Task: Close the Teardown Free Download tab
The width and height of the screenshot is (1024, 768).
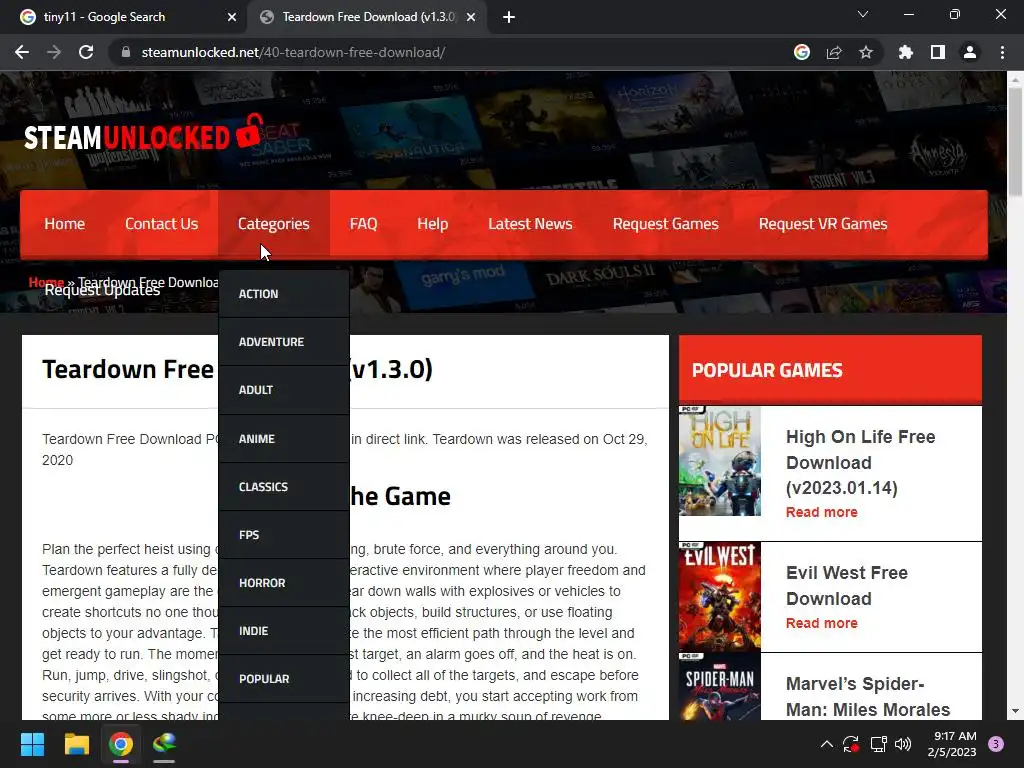Action: pos(471,17)
